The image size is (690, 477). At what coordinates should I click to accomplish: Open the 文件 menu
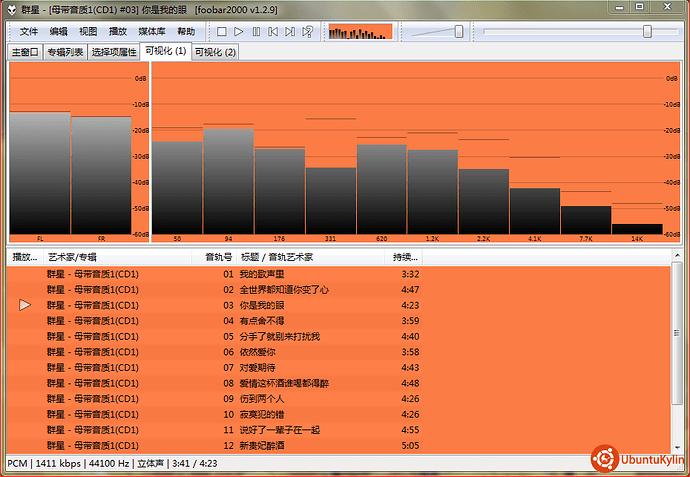pos(29,32)
